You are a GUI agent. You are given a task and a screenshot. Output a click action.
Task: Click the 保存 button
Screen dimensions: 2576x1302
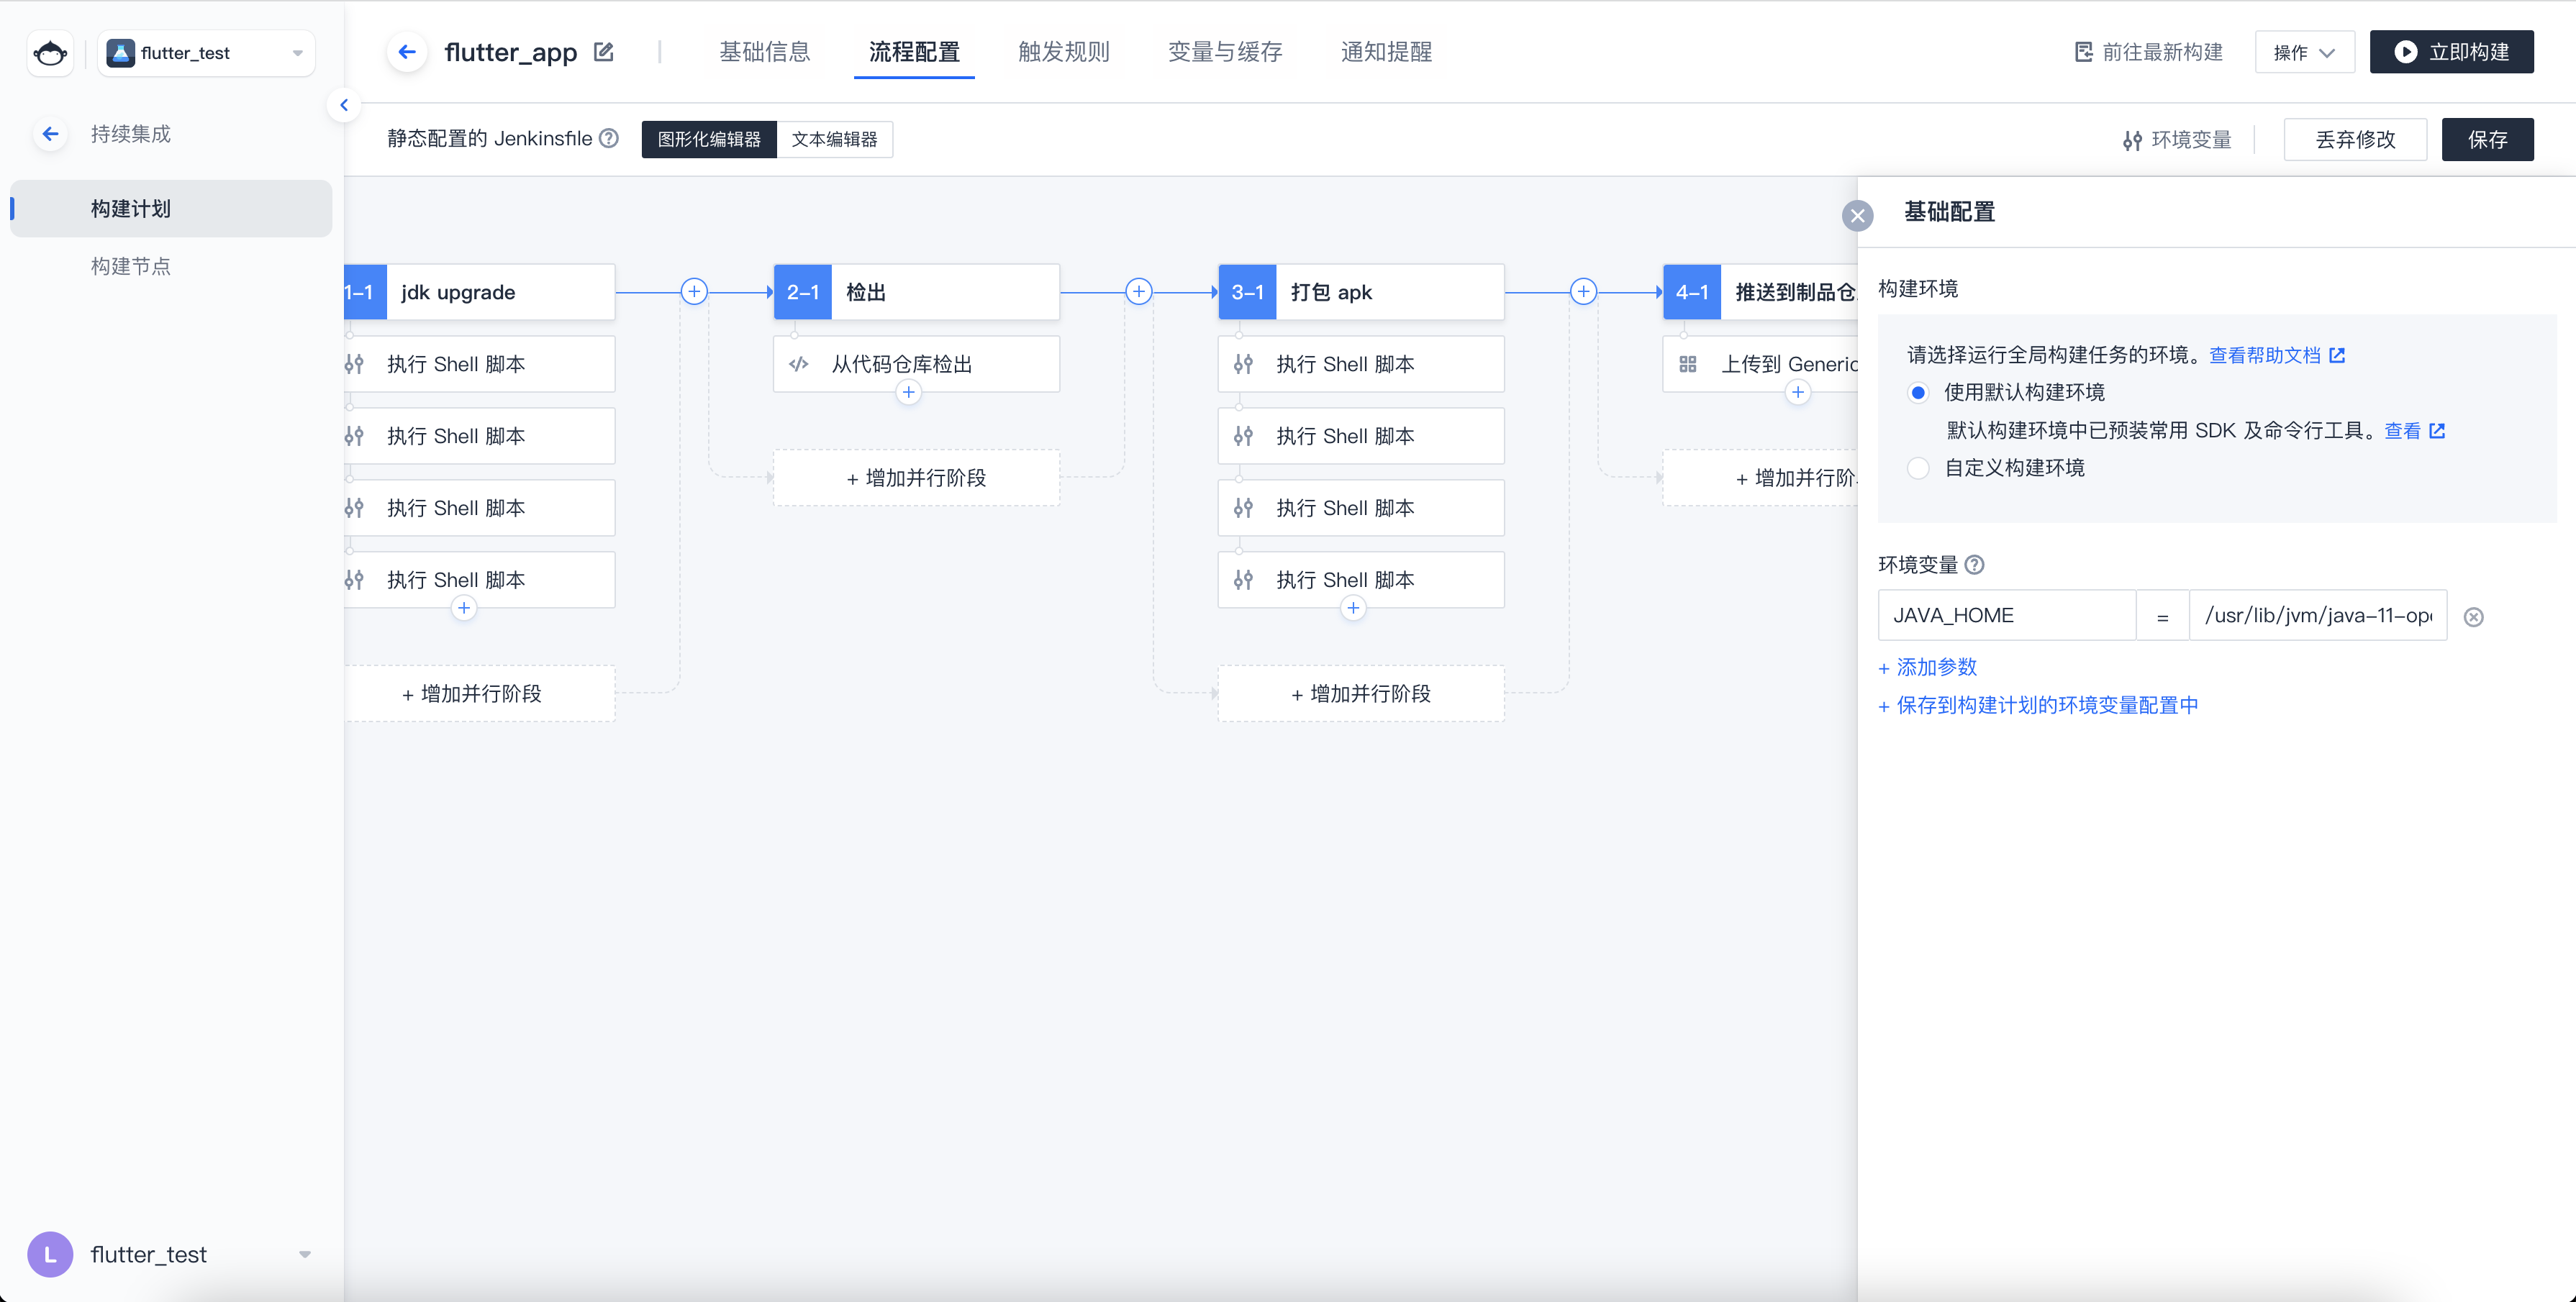point(2487,139)
